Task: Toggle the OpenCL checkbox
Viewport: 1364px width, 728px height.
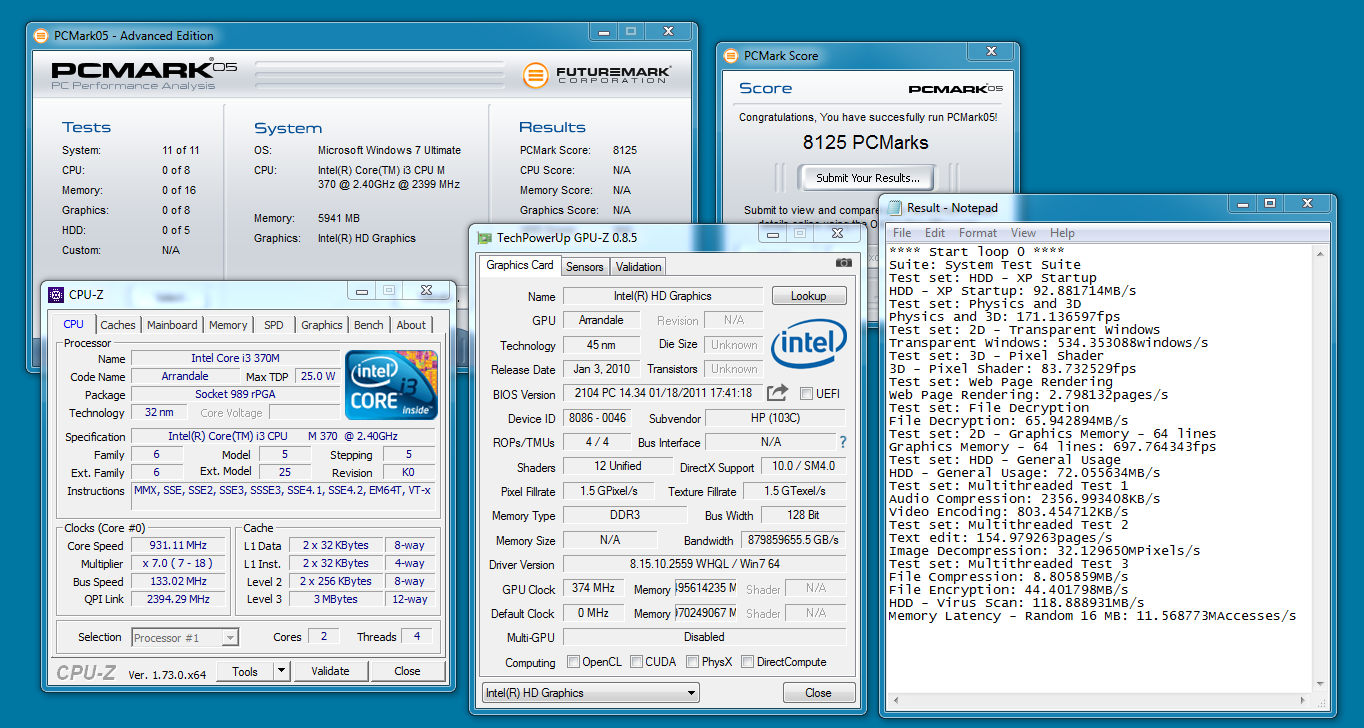Action: coord(573,662)
